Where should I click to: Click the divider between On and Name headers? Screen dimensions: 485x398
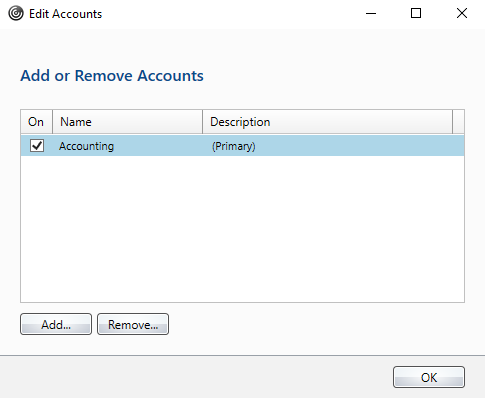pos(52,122)
